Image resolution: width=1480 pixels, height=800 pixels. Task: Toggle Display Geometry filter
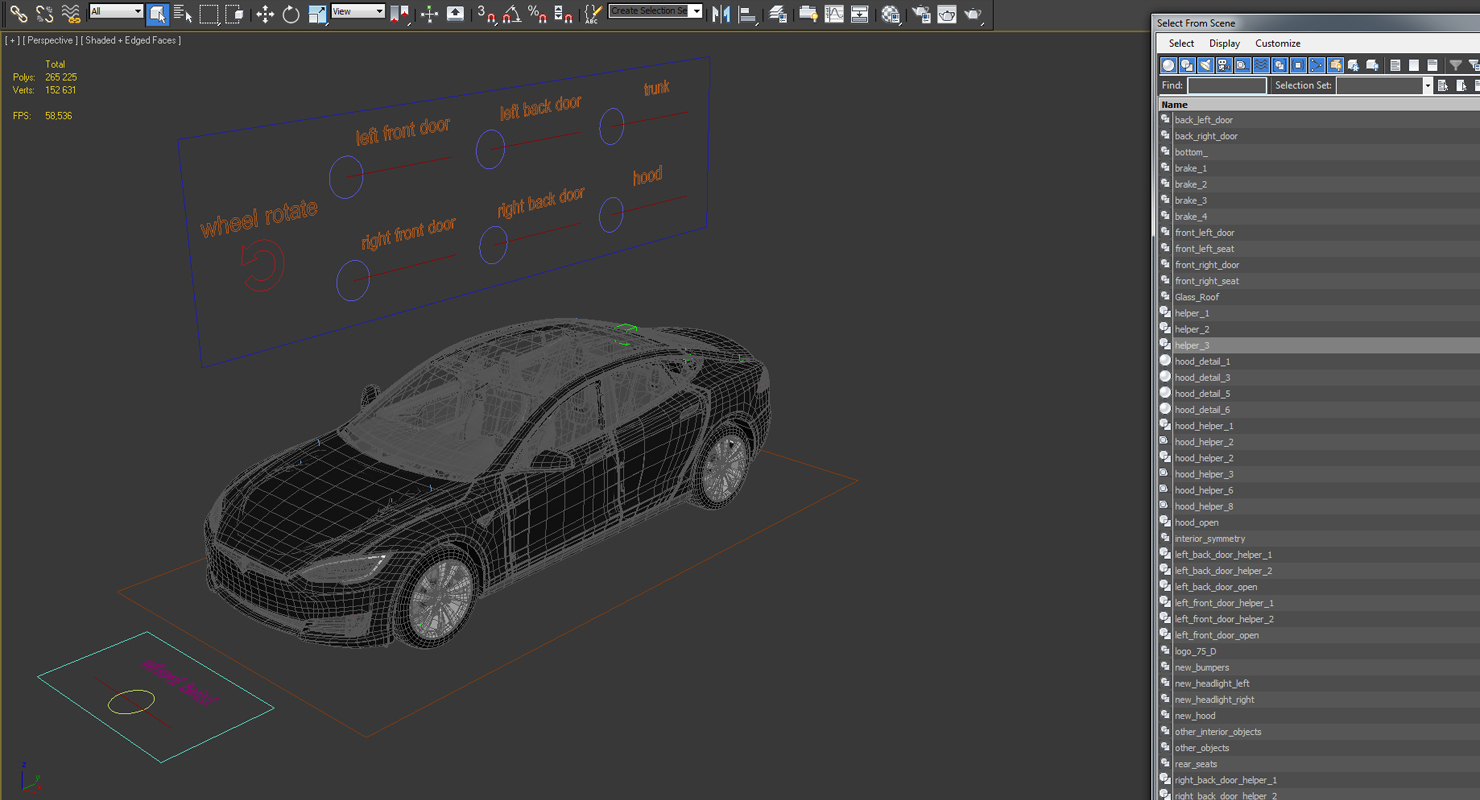(x=1168, y=65)
